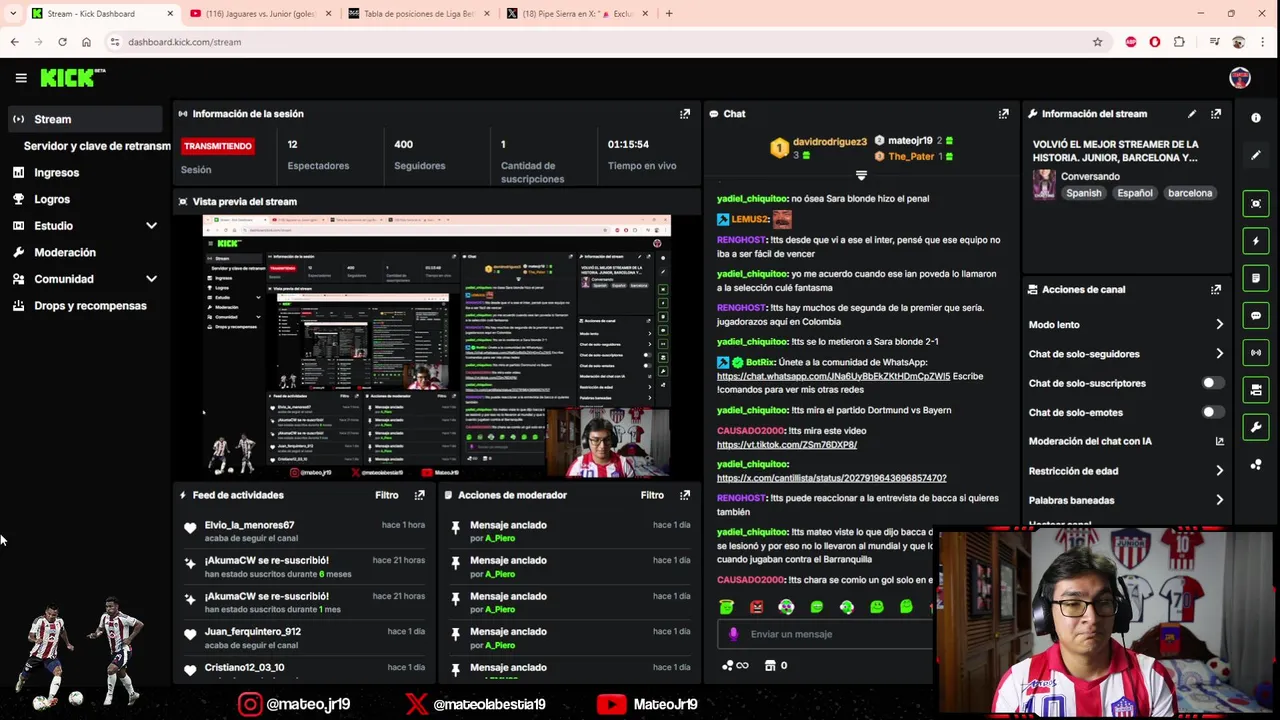Viewport: 1280px width, 720px height.
Task: Toggle the lightning bolt widget icon
Action: coord(1256,241)
